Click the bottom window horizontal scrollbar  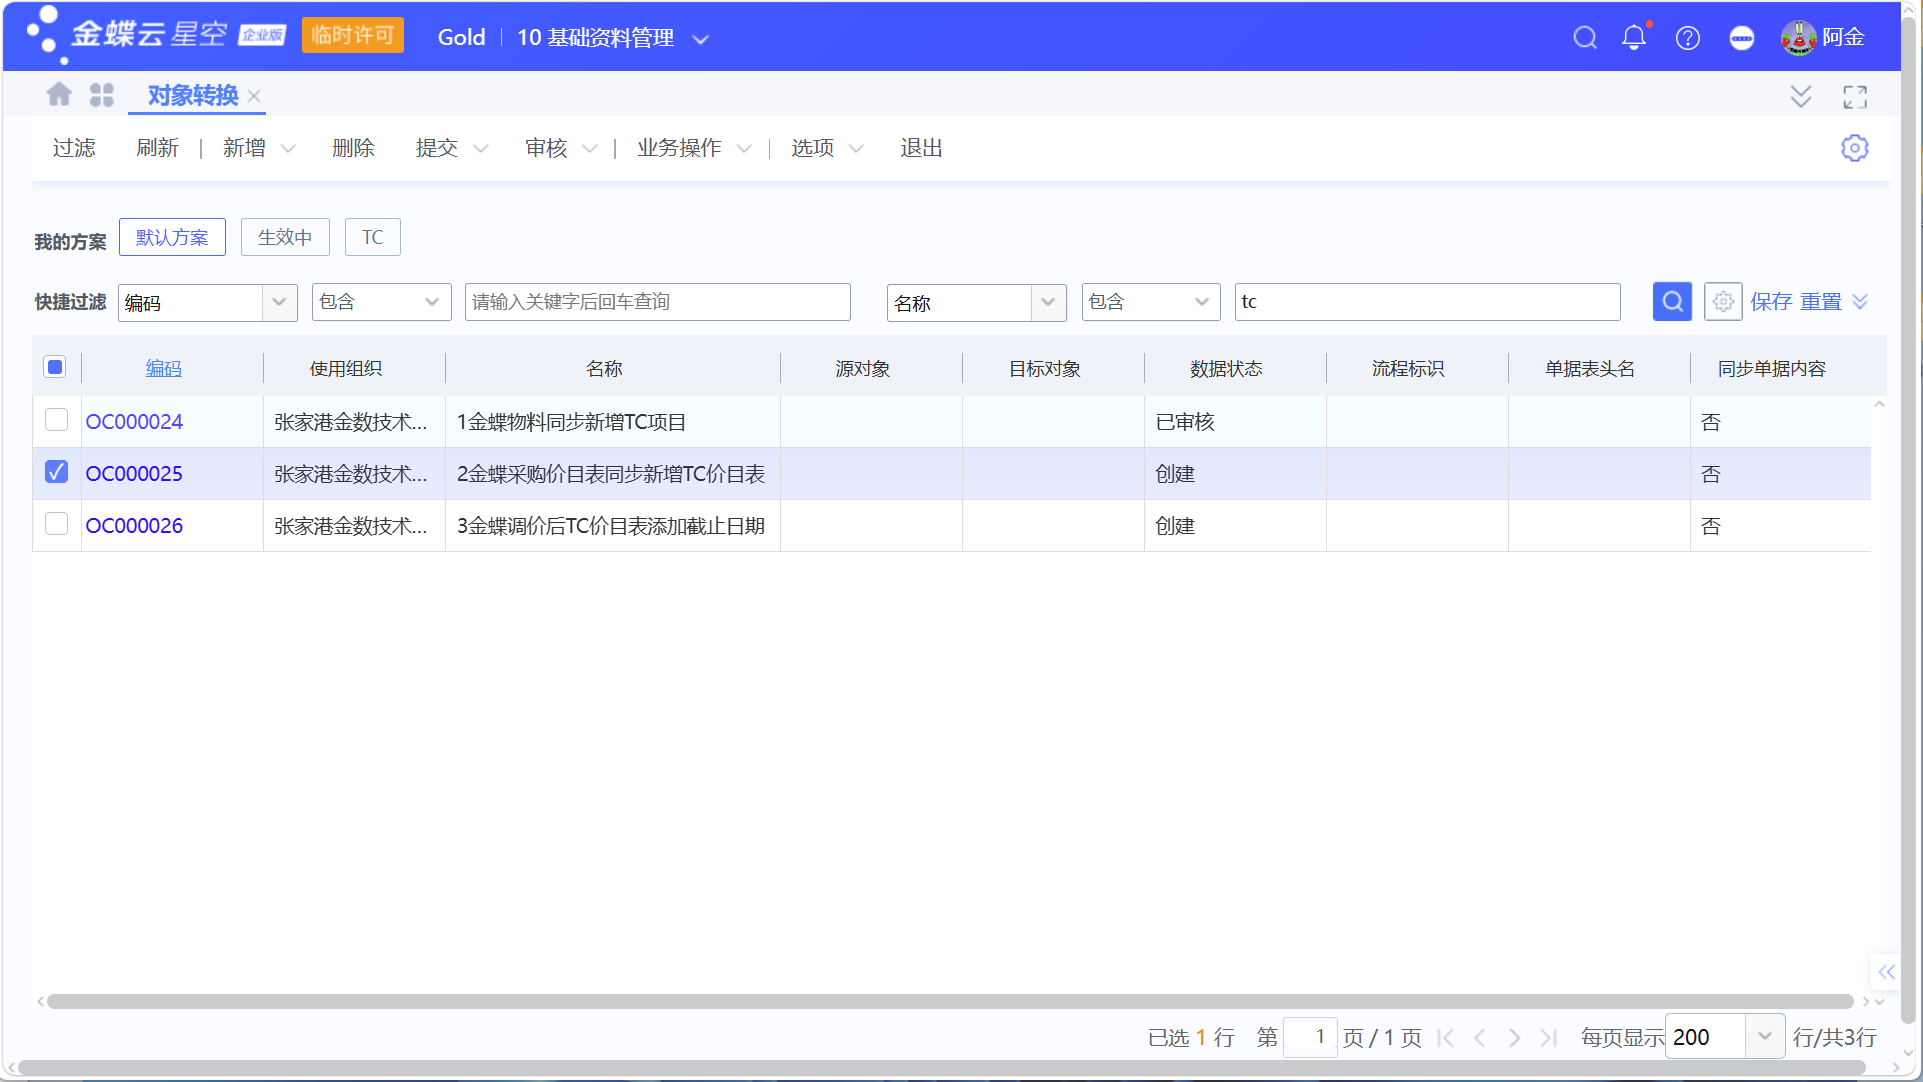click(x=942, y=1068)
